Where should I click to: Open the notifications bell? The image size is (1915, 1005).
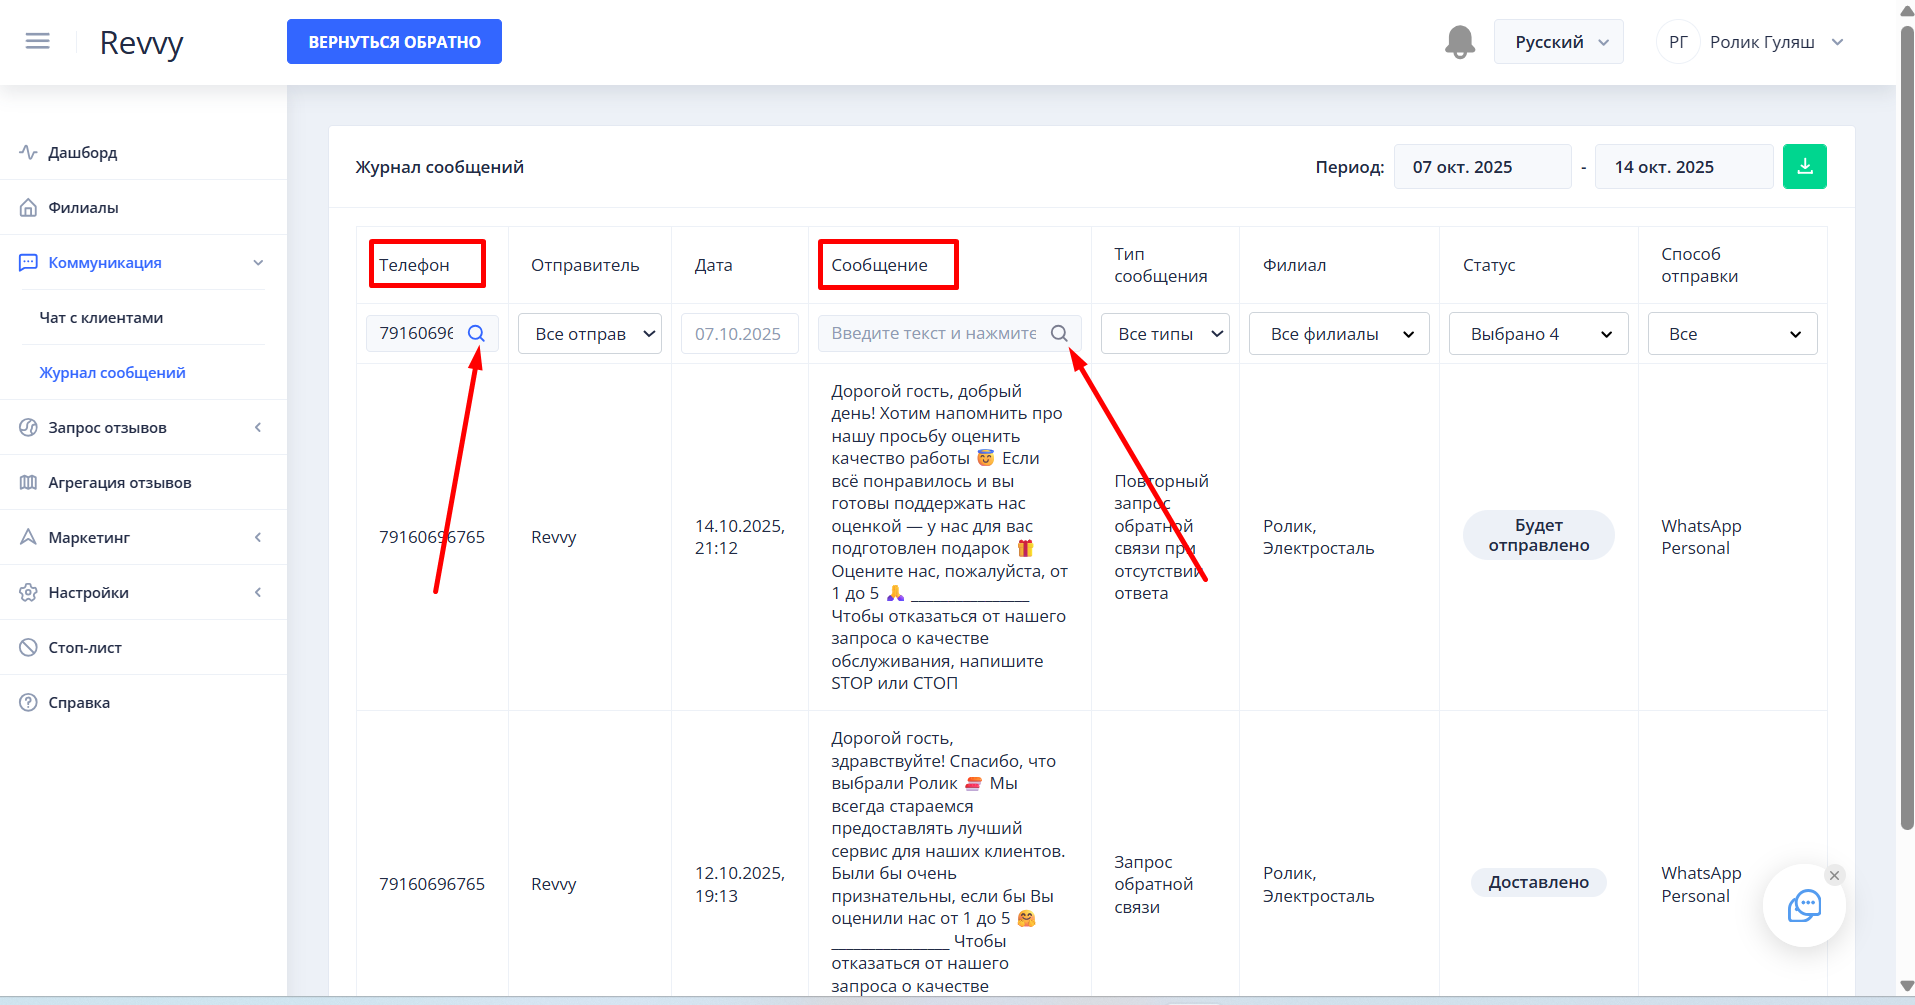click(1460, 42)
